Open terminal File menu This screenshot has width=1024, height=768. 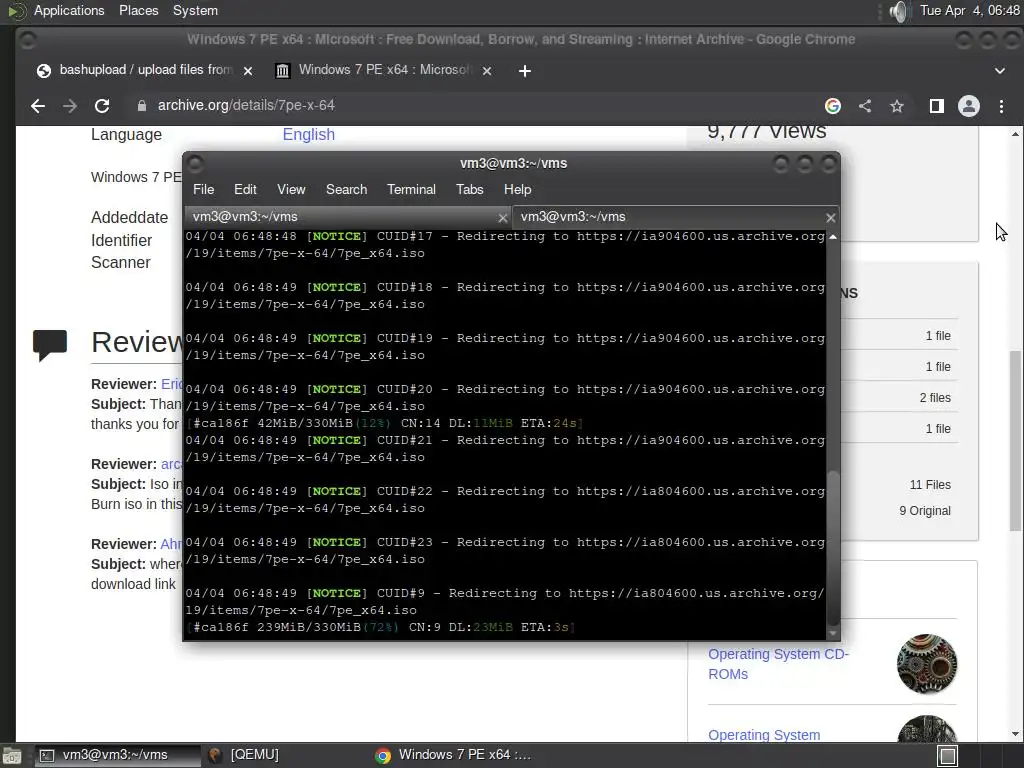(203, 189)
